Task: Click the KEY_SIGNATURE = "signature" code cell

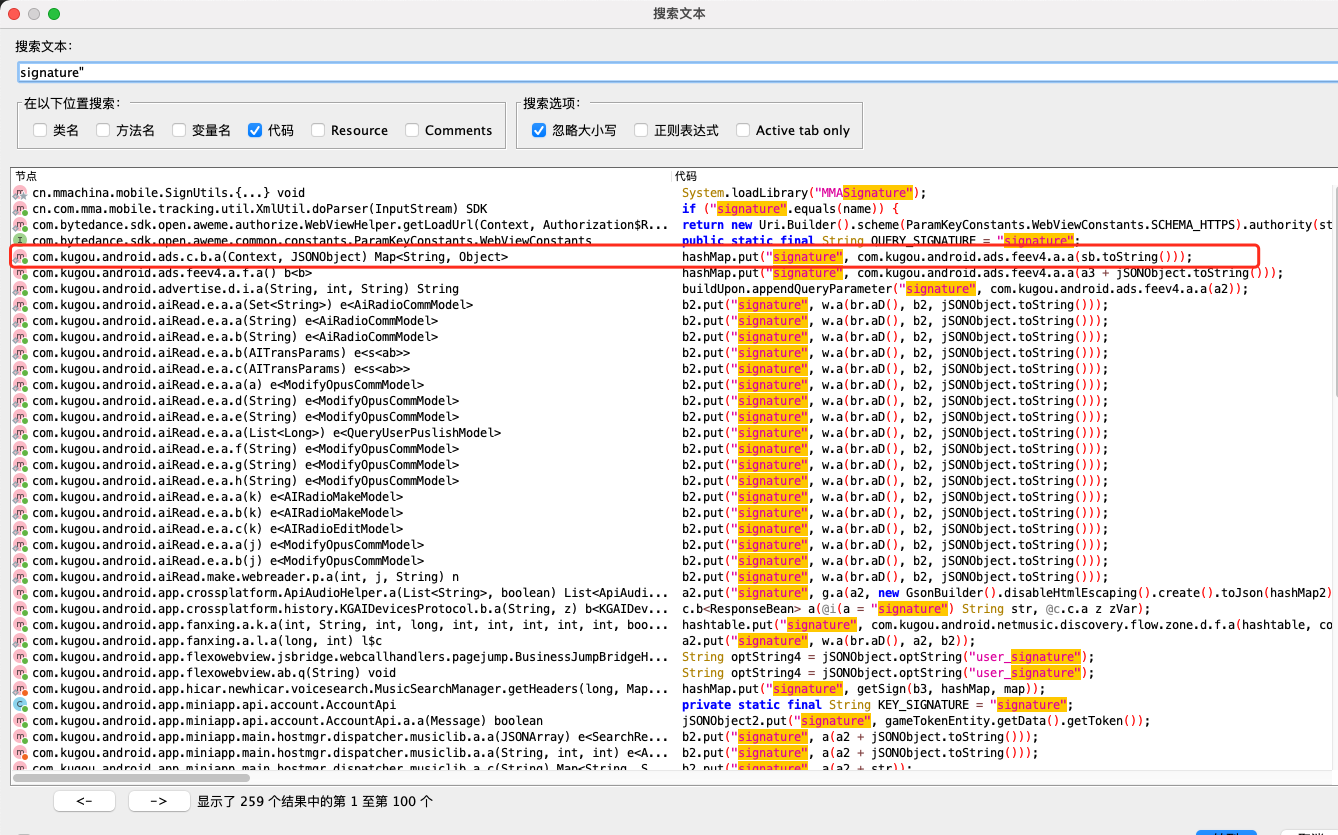Action: click(878, 705)
